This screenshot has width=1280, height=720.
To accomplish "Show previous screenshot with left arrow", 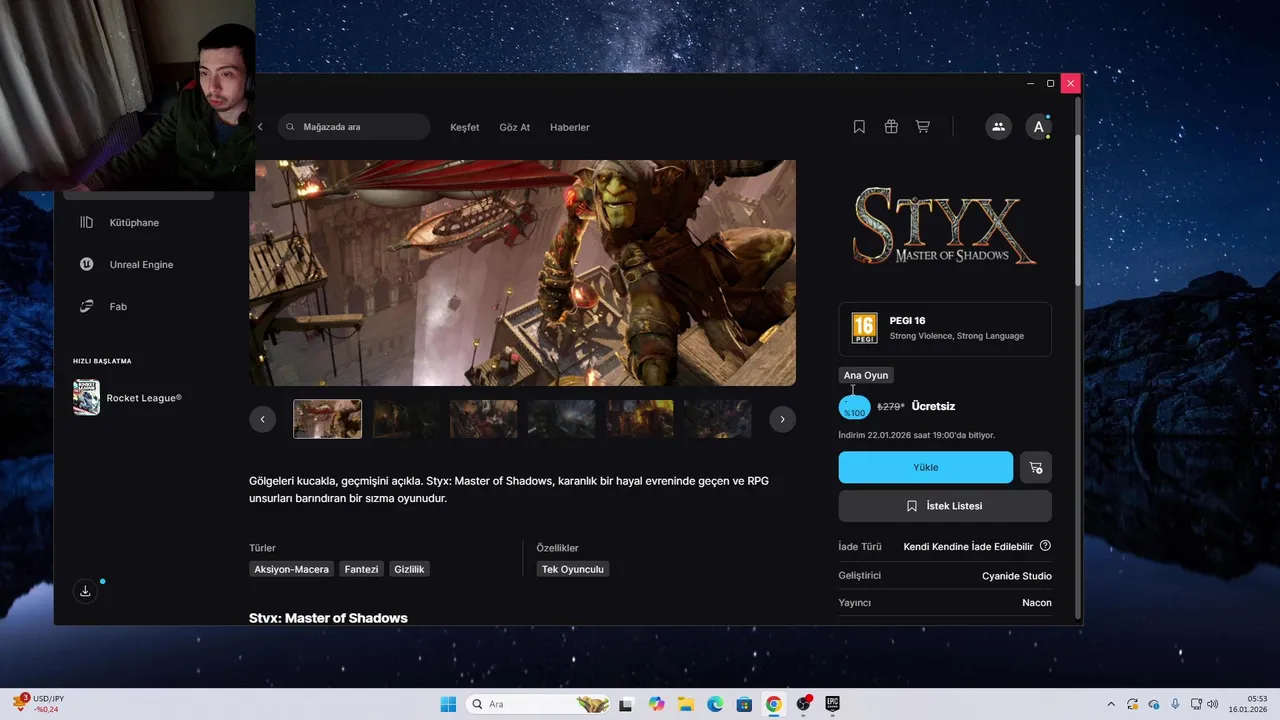I will [262, 419].
